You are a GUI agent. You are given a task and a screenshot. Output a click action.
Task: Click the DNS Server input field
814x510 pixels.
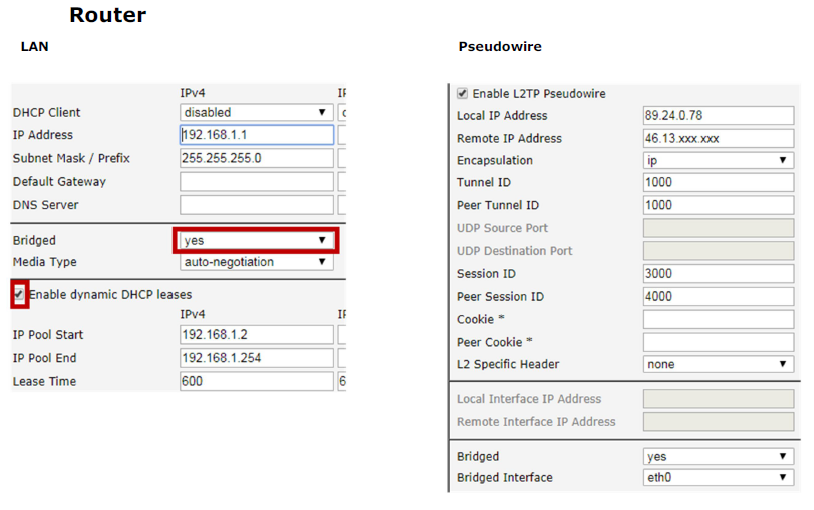click(257, 205)
